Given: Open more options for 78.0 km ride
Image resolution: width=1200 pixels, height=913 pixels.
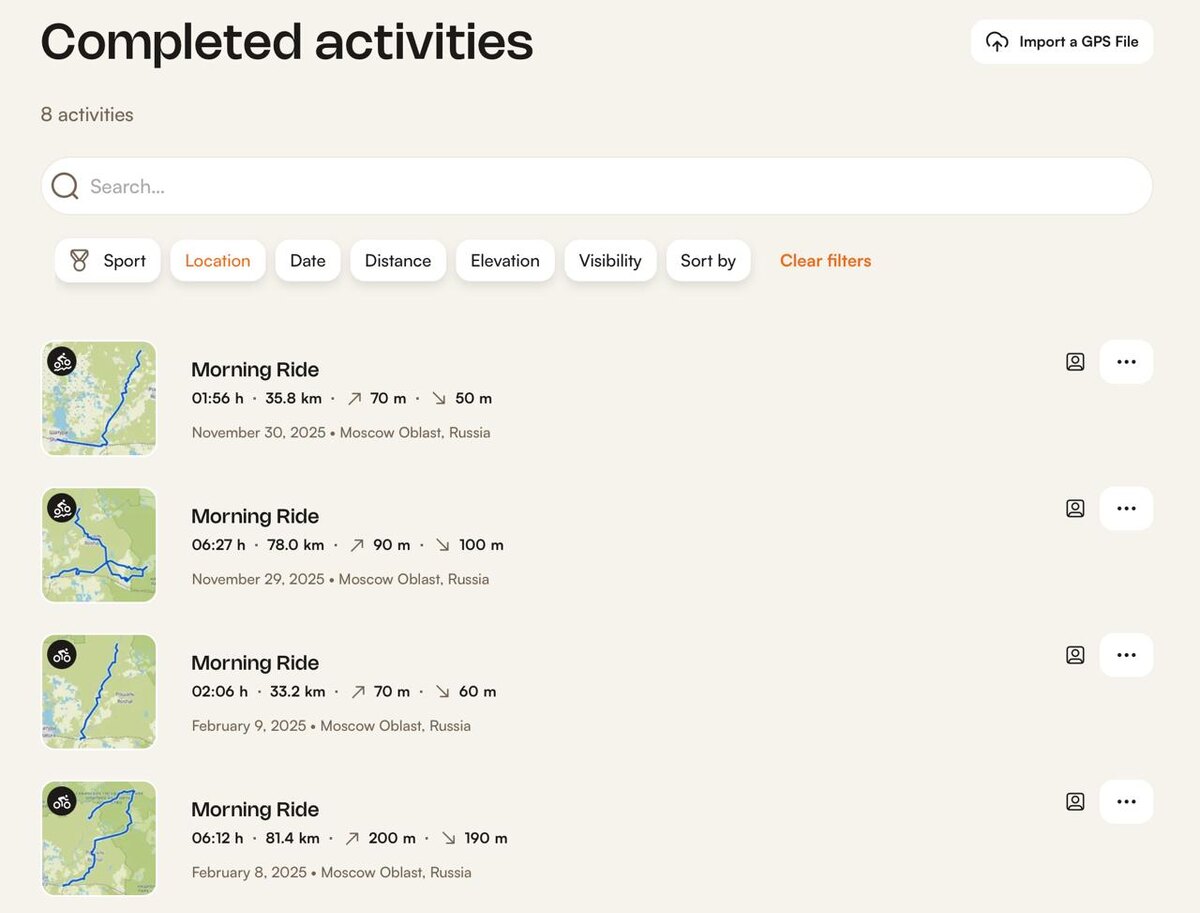Looking at the screenshot, I should [1126, 509].
